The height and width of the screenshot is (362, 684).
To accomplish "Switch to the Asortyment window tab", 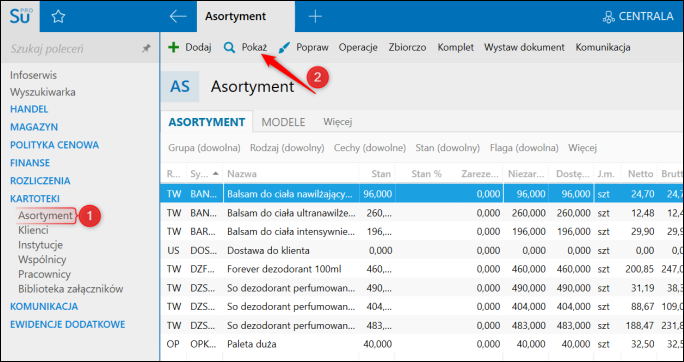I will pos(246,17).
